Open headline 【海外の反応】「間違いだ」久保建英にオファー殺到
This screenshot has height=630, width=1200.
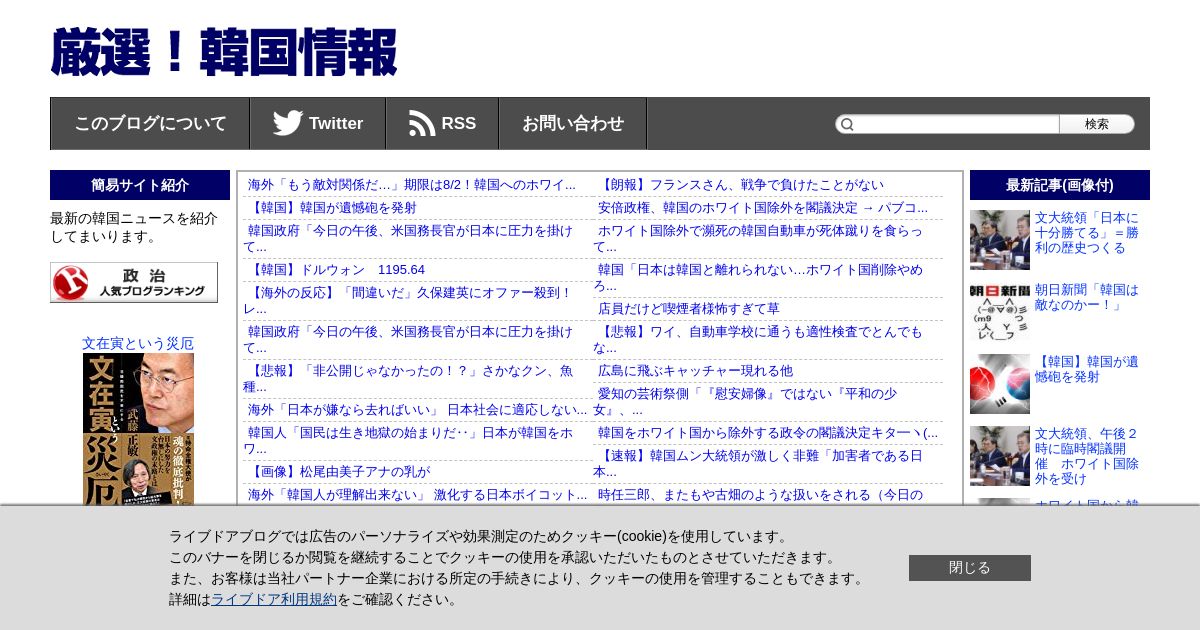coord(408,301)
